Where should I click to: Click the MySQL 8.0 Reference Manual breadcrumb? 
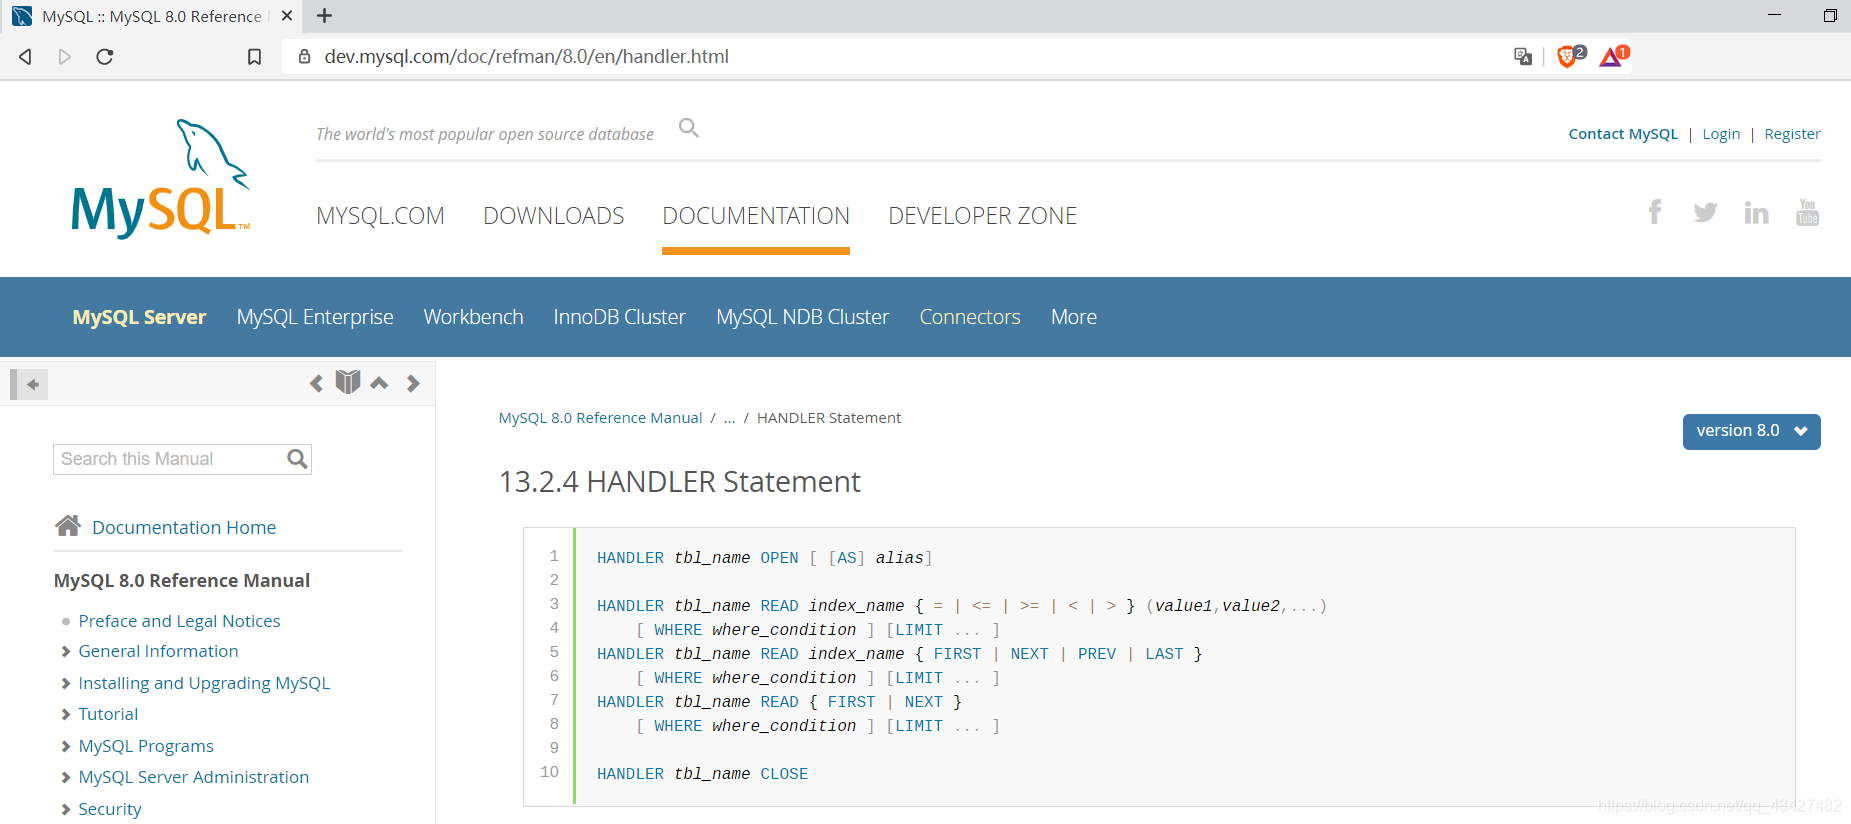point(600,418)
